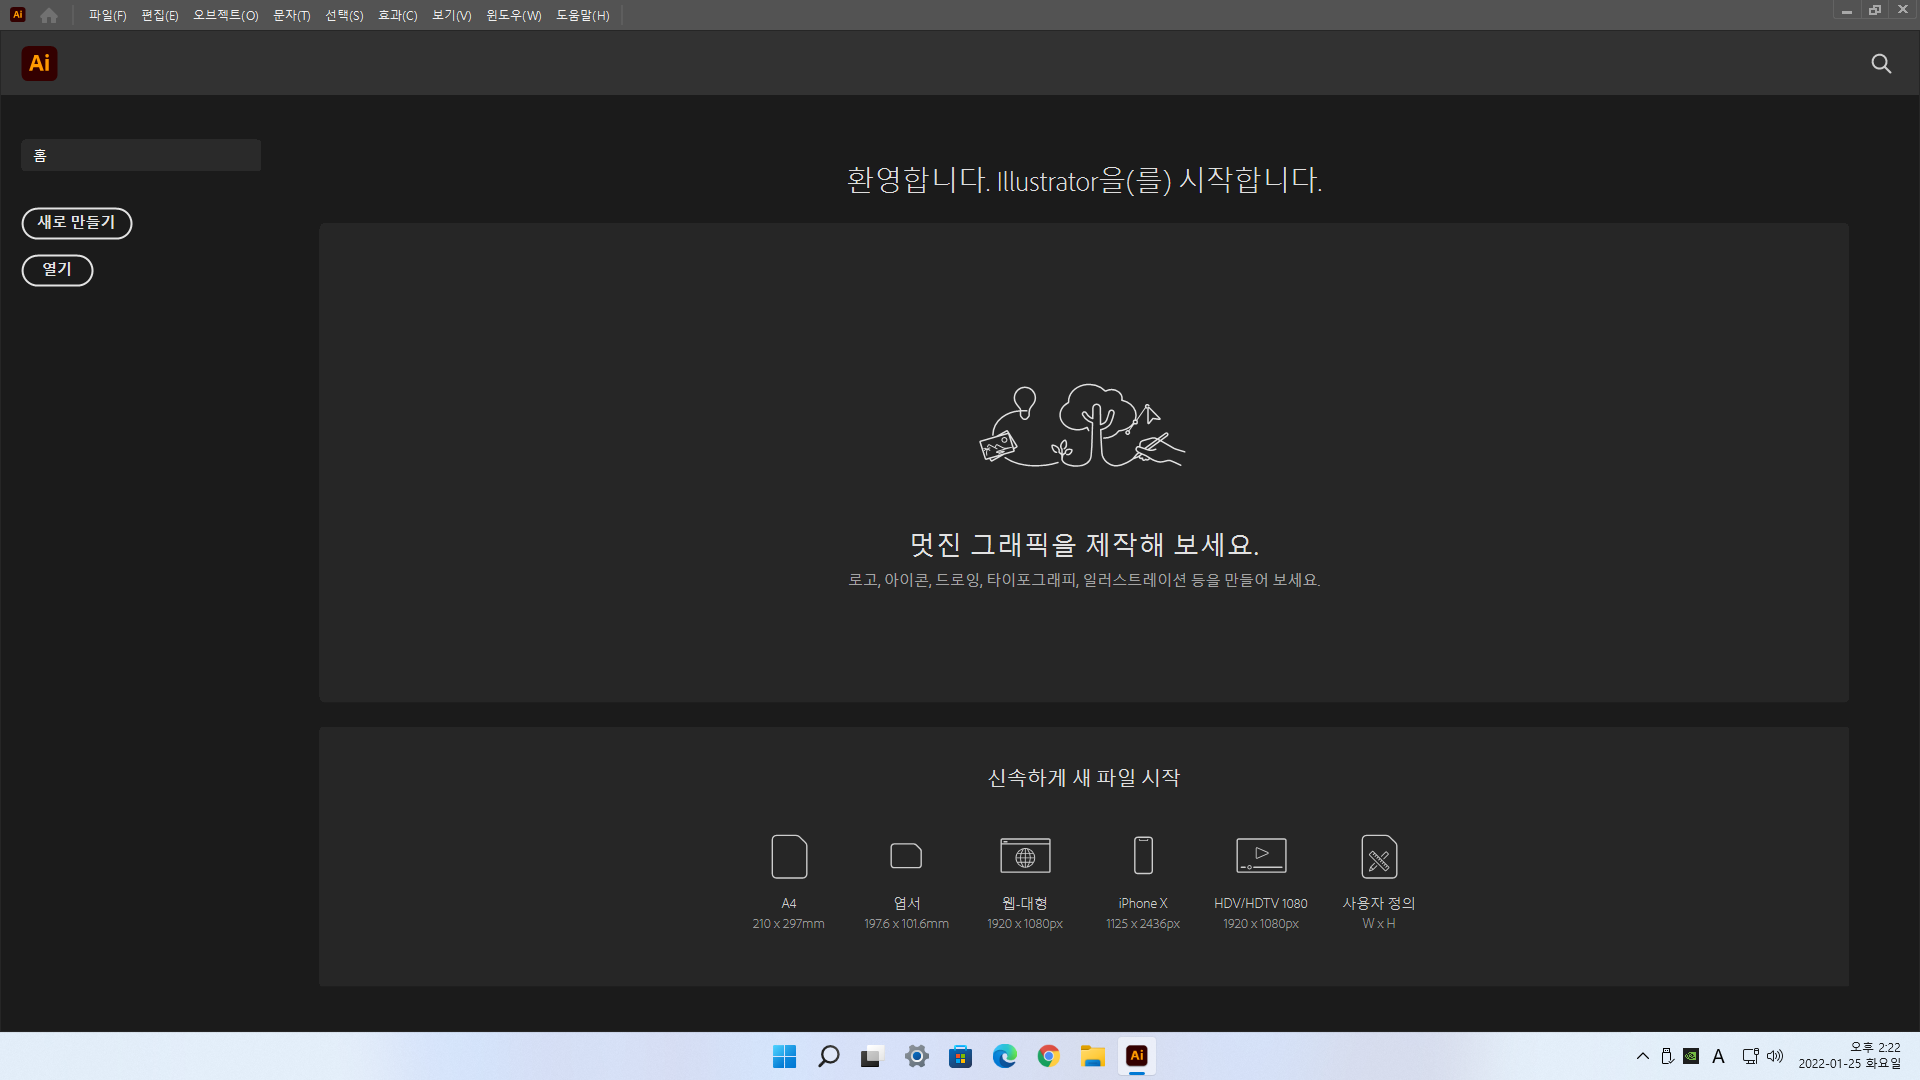1920x1080 pixels.
Task: Click the Windows Start button on taskbar
Action: click(x=784, y=1056)
